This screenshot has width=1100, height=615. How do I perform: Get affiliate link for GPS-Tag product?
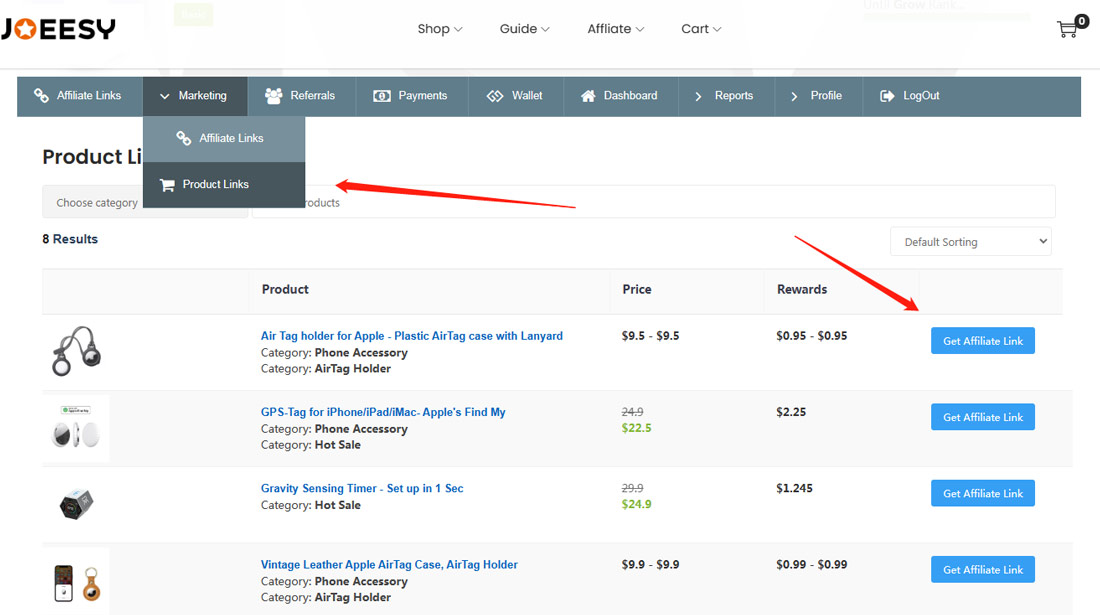point(982,418)
